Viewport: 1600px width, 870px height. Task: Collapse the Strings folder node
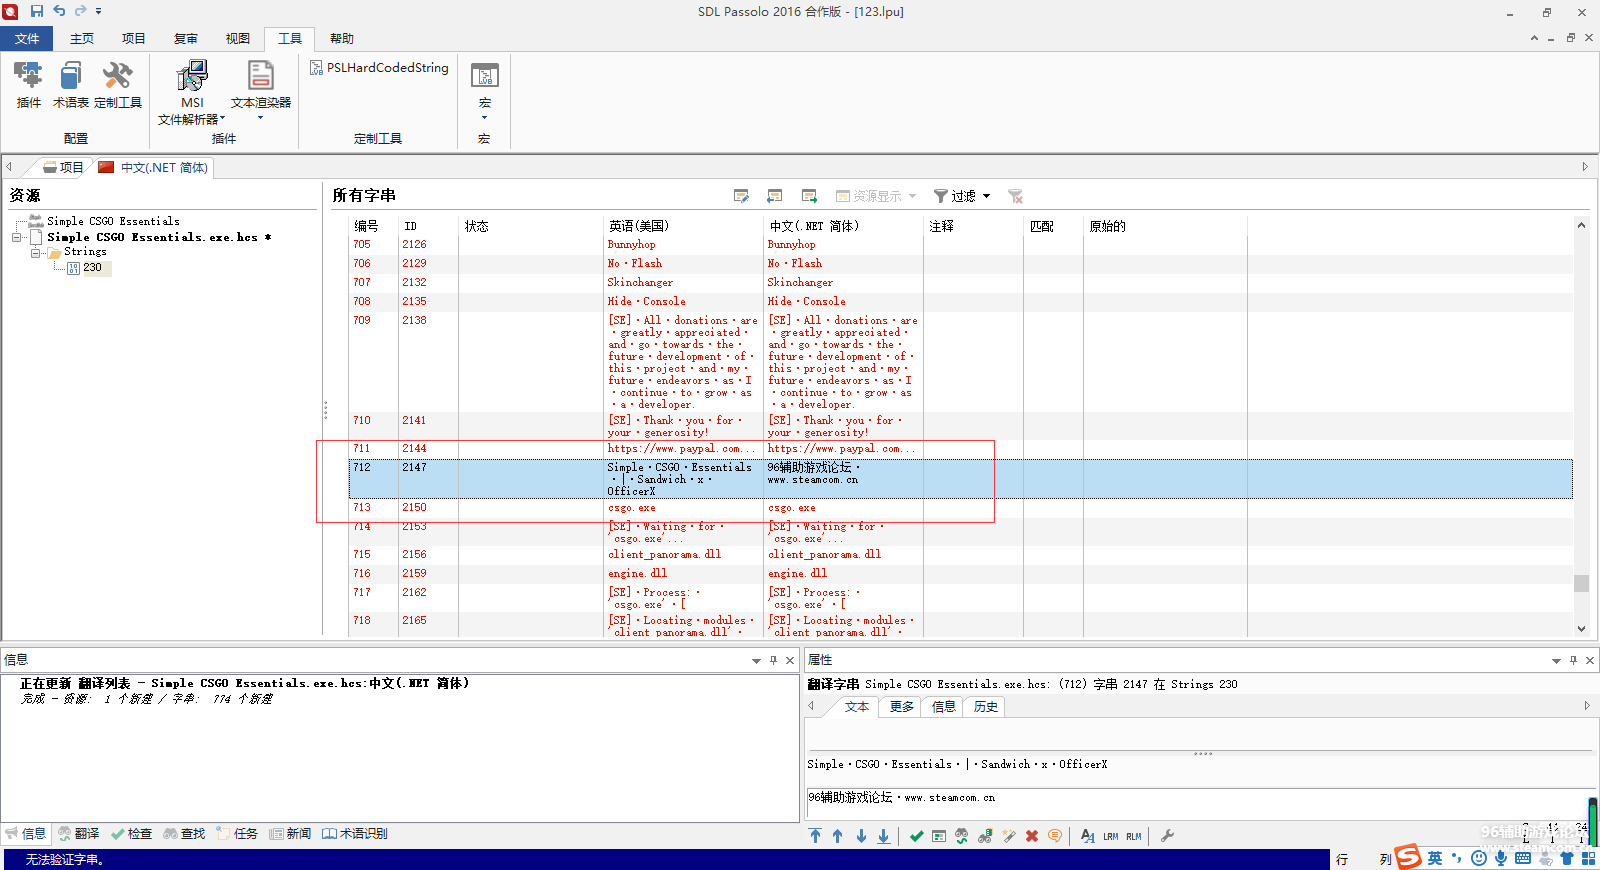tap(35, 253)
